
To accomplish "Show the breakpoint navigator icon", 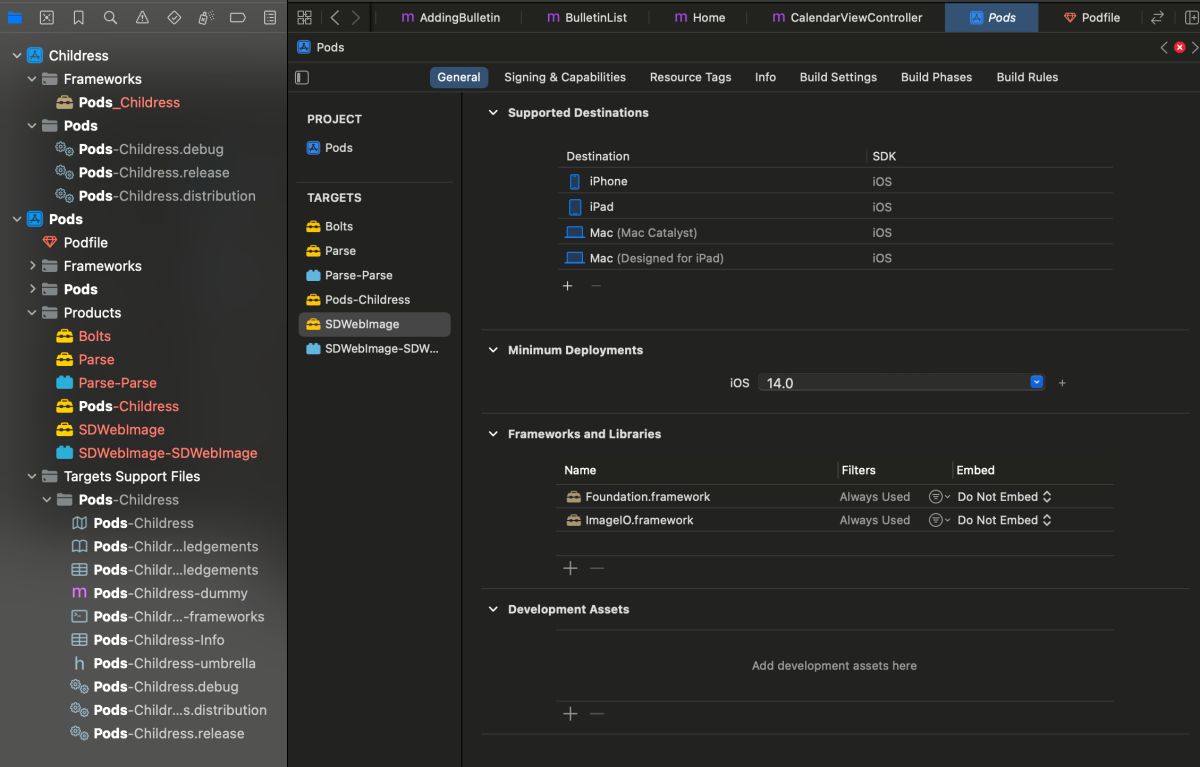I will [x=238, y=18].
